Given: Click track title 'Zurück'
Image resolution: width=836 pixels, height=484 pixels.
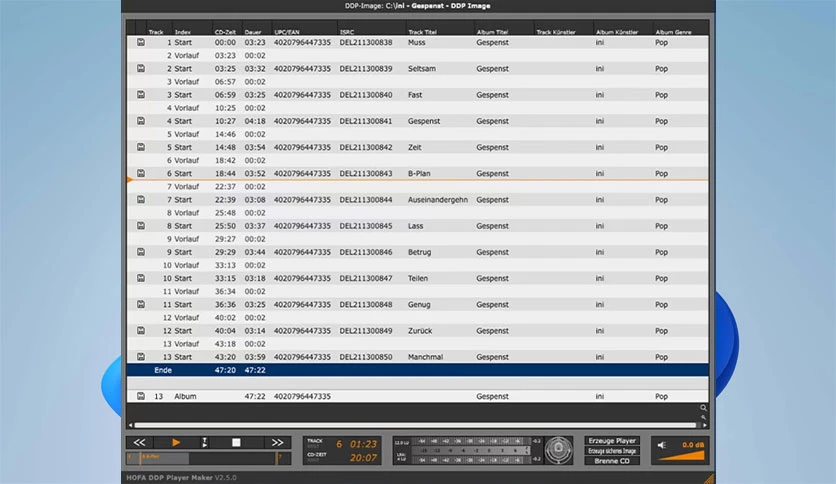Looking at the screenshot, I should coord(420,330).
